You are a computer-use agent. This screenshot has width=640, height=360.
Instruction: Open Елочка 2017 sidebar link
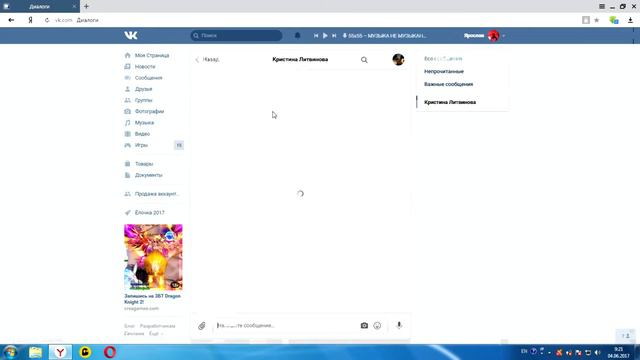(149, 213)
